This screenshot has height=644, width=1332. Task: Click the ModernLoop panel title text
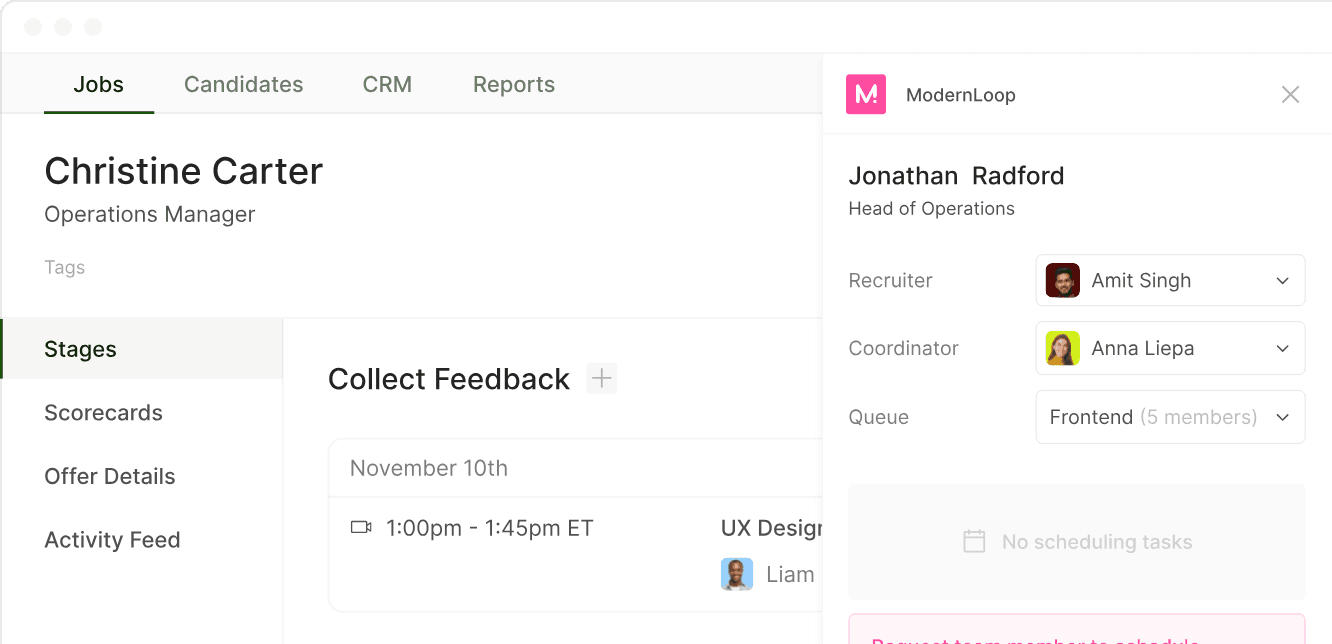pyautogui.click(x=961, y=95)
